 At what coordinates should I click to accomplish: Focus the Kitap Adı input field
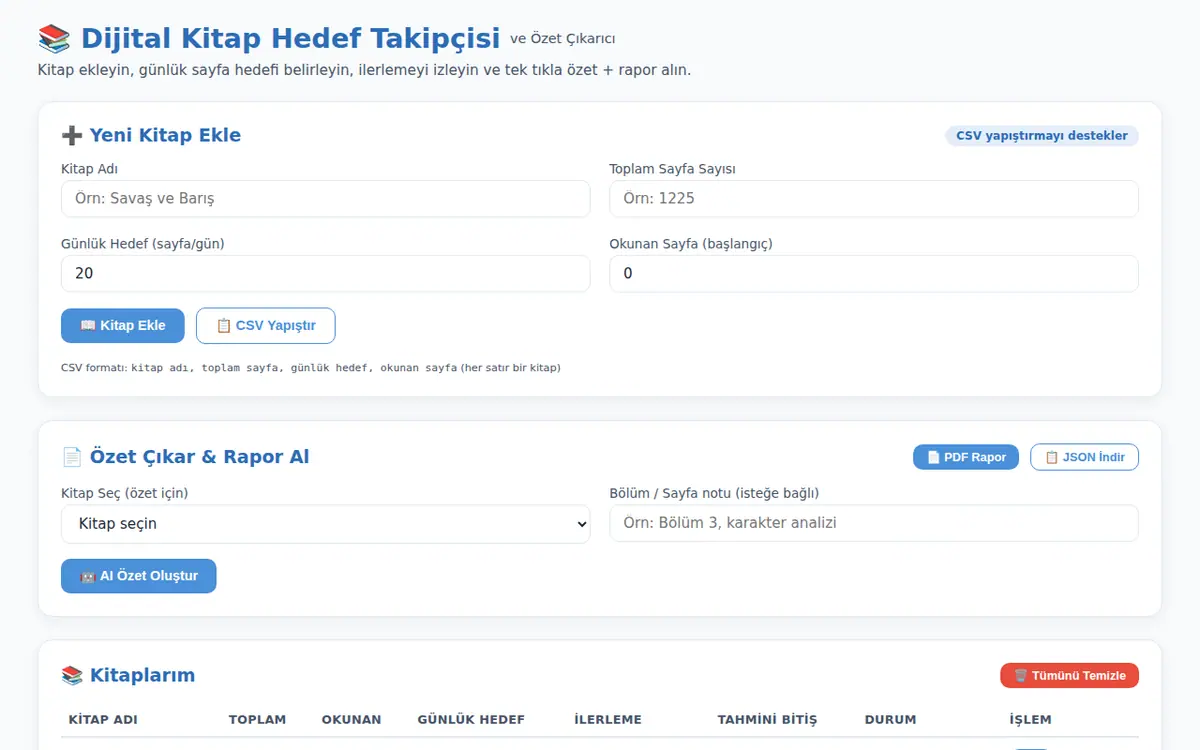(326, 198)
